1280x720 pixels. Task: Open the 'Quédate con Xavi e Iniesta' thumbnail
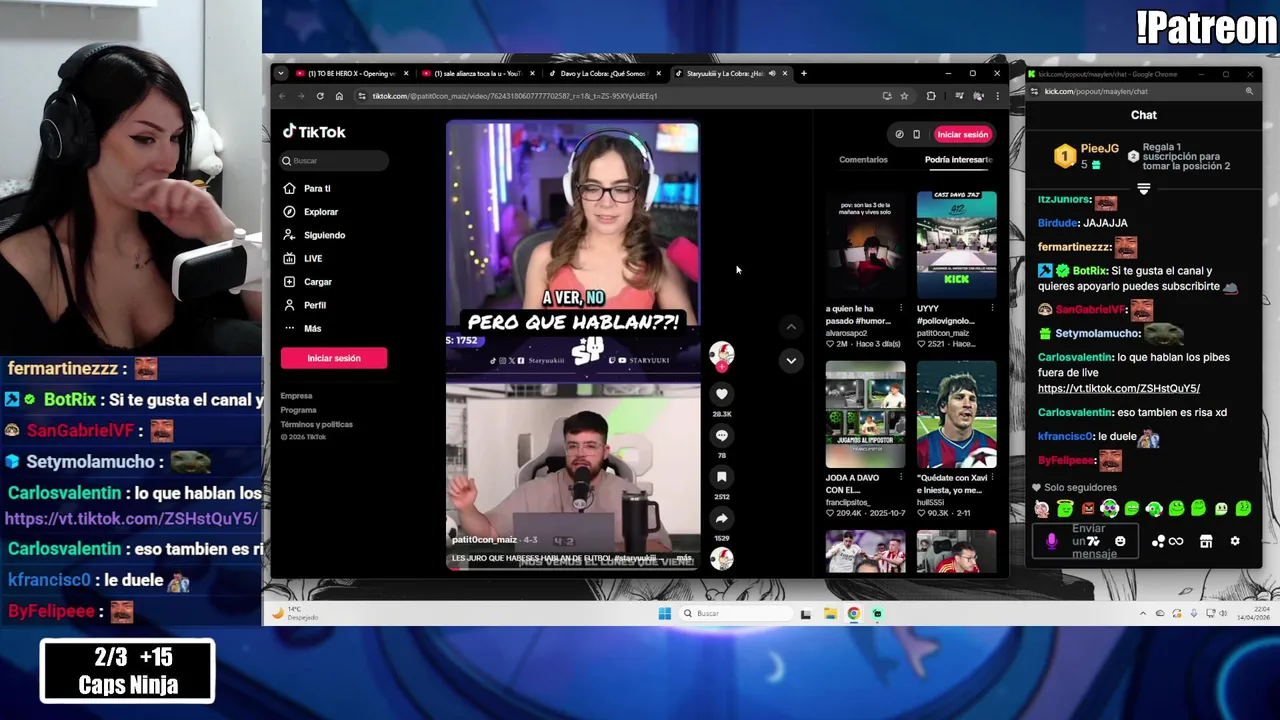pos(956,414)
